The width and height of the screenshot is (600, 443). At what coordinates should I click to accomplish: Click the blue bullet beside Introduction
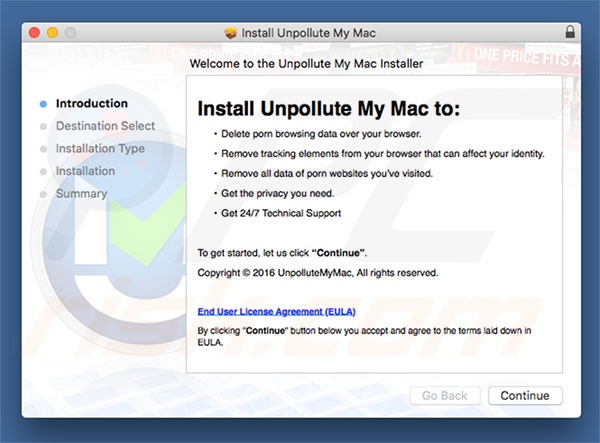(43, 104)
